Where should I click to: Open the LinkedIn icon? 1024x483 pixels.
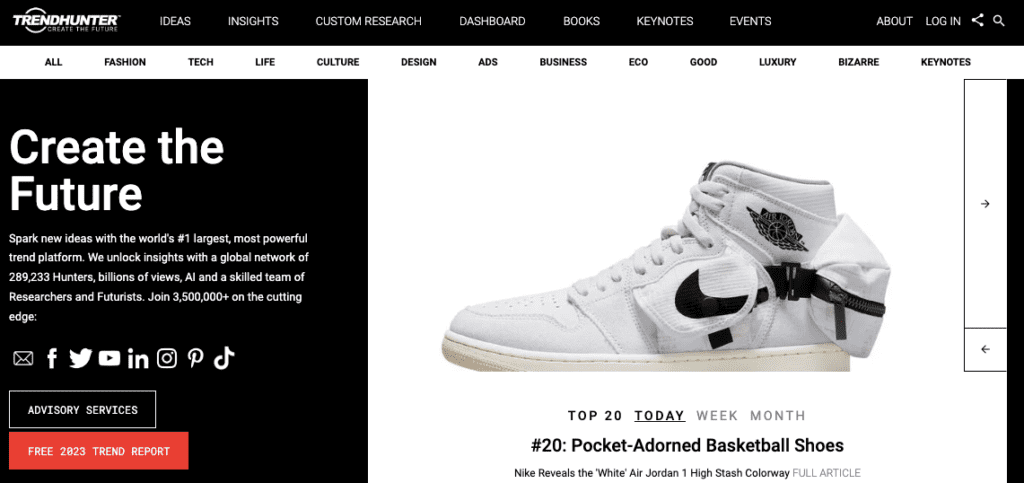pyautogui.click(x=138, y=358)
